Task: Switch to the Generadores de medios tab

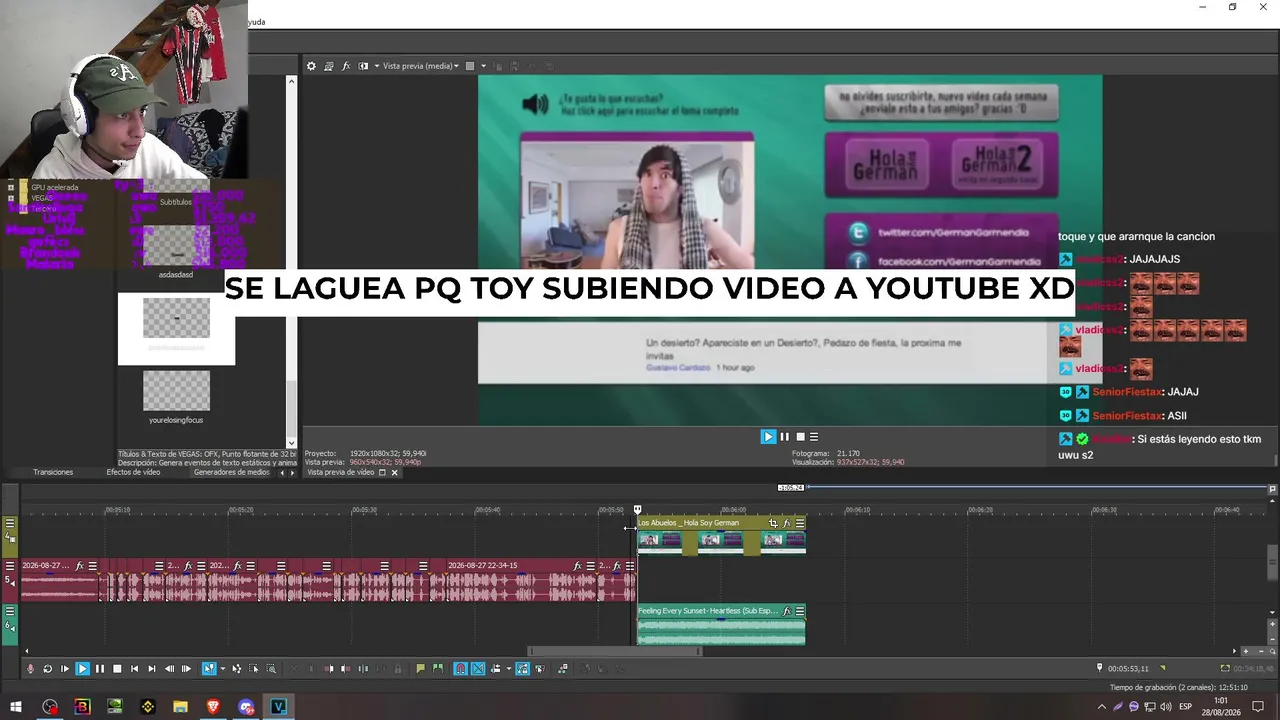Action: 231,472
